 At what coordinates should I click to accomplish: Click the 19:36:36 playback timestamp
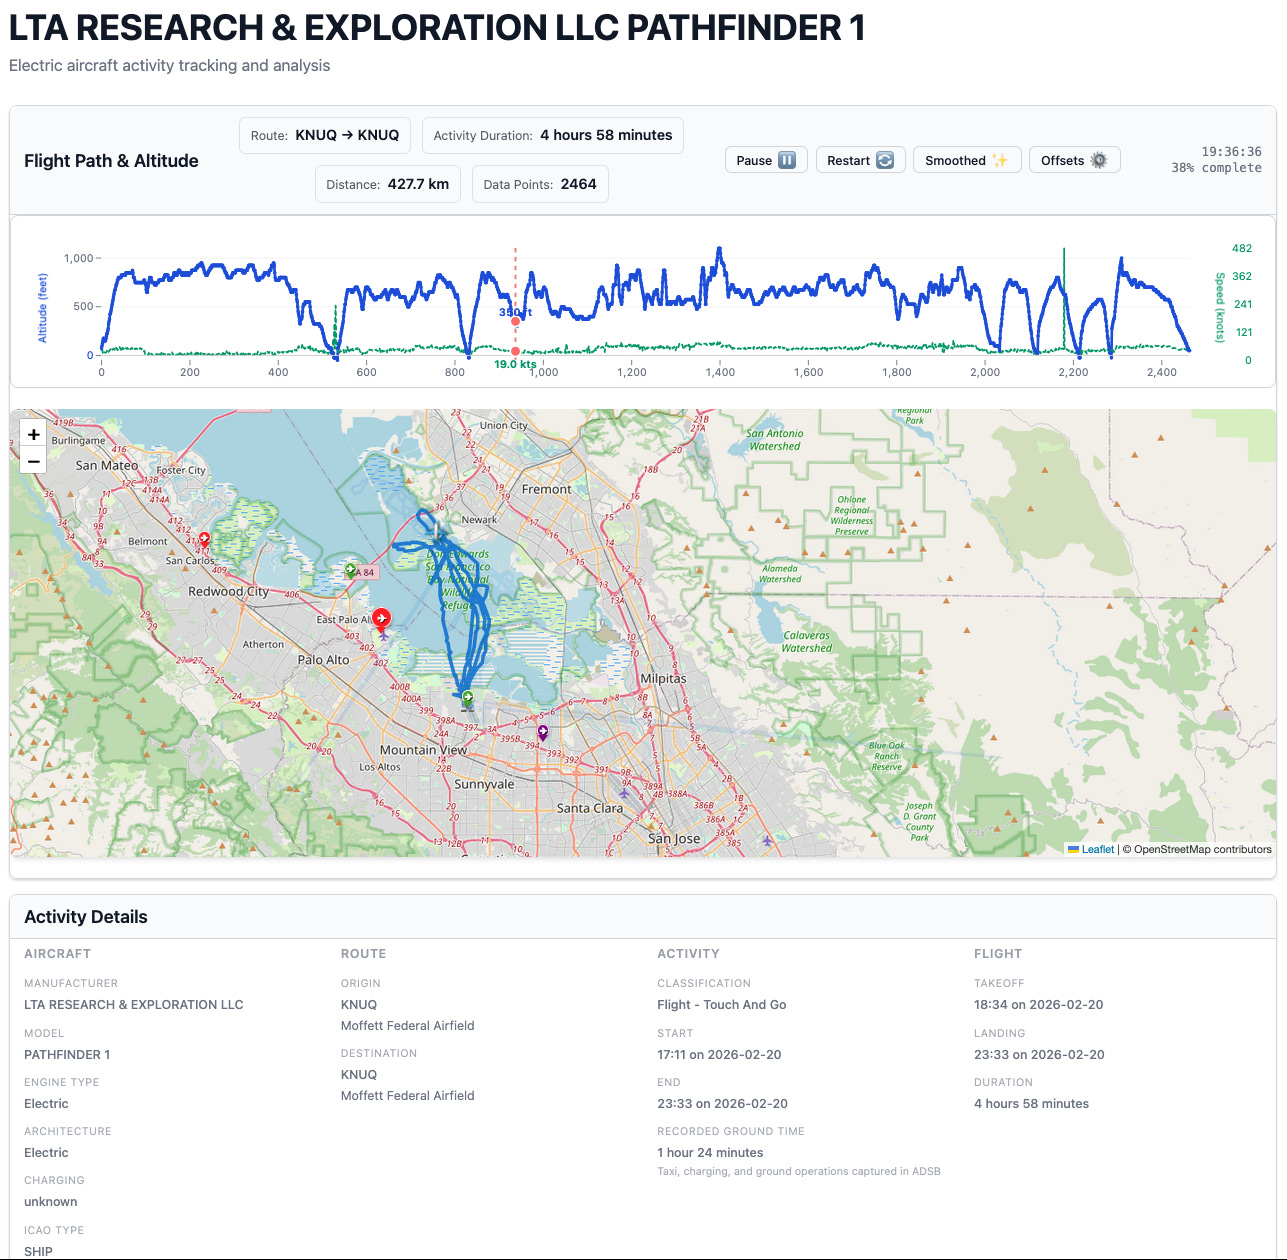[x=1231, y=152]
